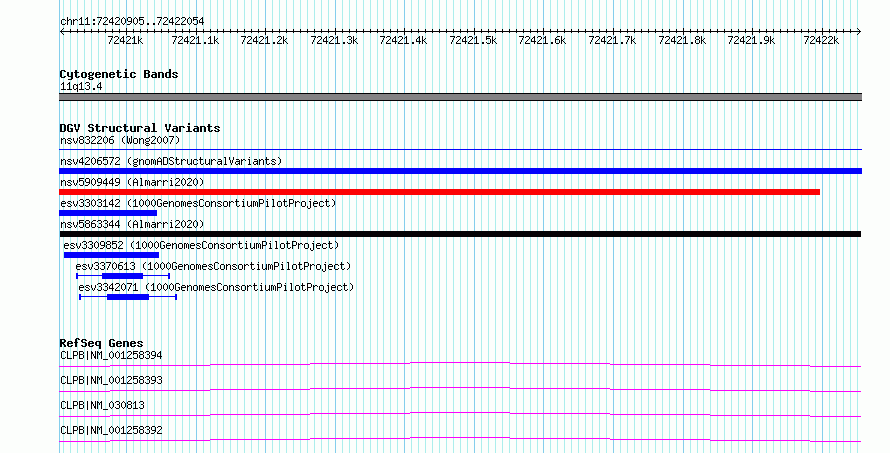The width and height of the screenshot is (890, 453).
Task: Click the Cytogenetic Bands track heading
Action: pyautogui.click(x=119, y=74)
